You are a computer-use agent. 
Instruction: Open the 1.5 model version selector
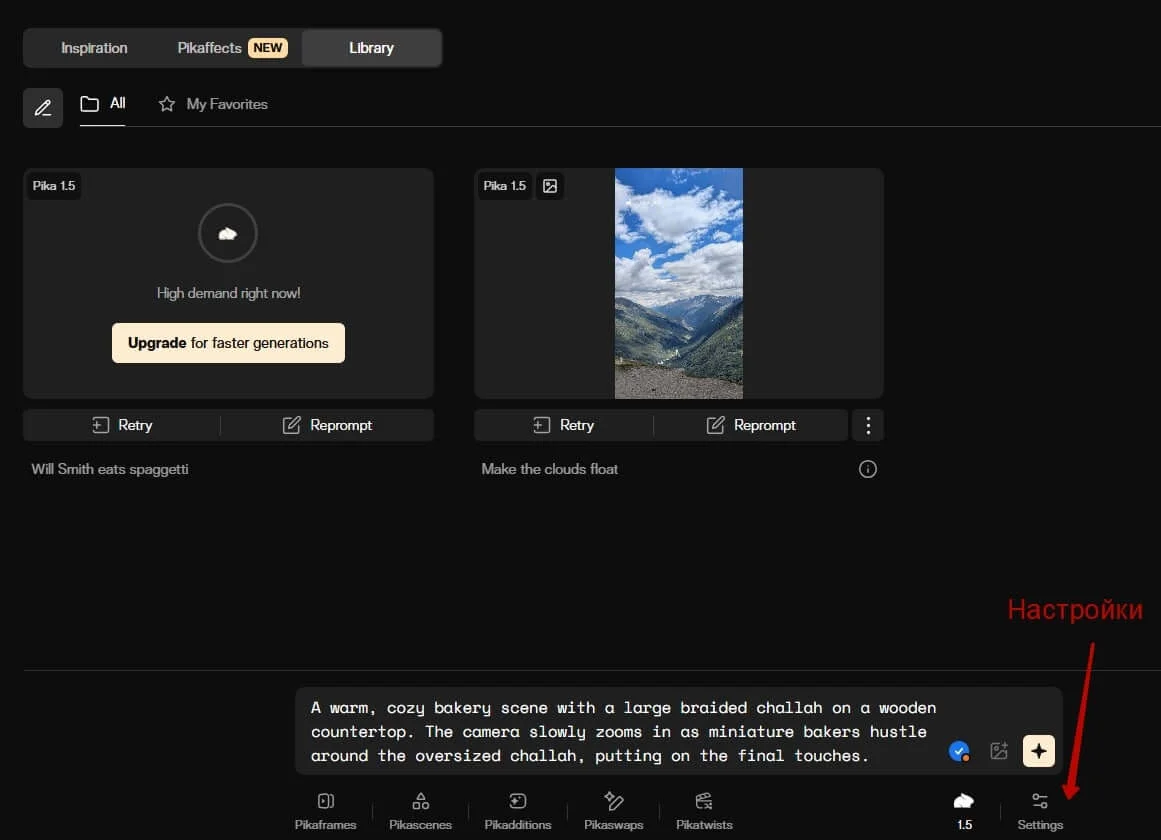coord(964,810)
